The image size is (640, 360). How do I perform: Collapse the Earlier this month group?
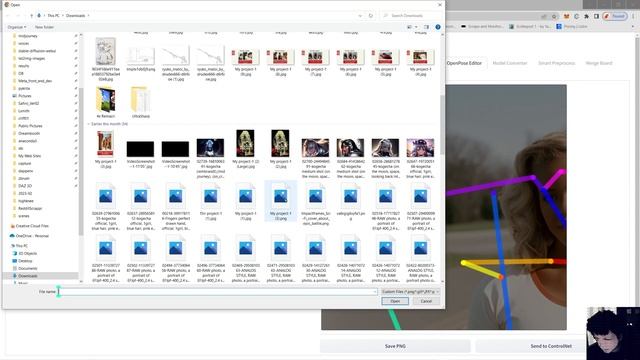point(89,124)
